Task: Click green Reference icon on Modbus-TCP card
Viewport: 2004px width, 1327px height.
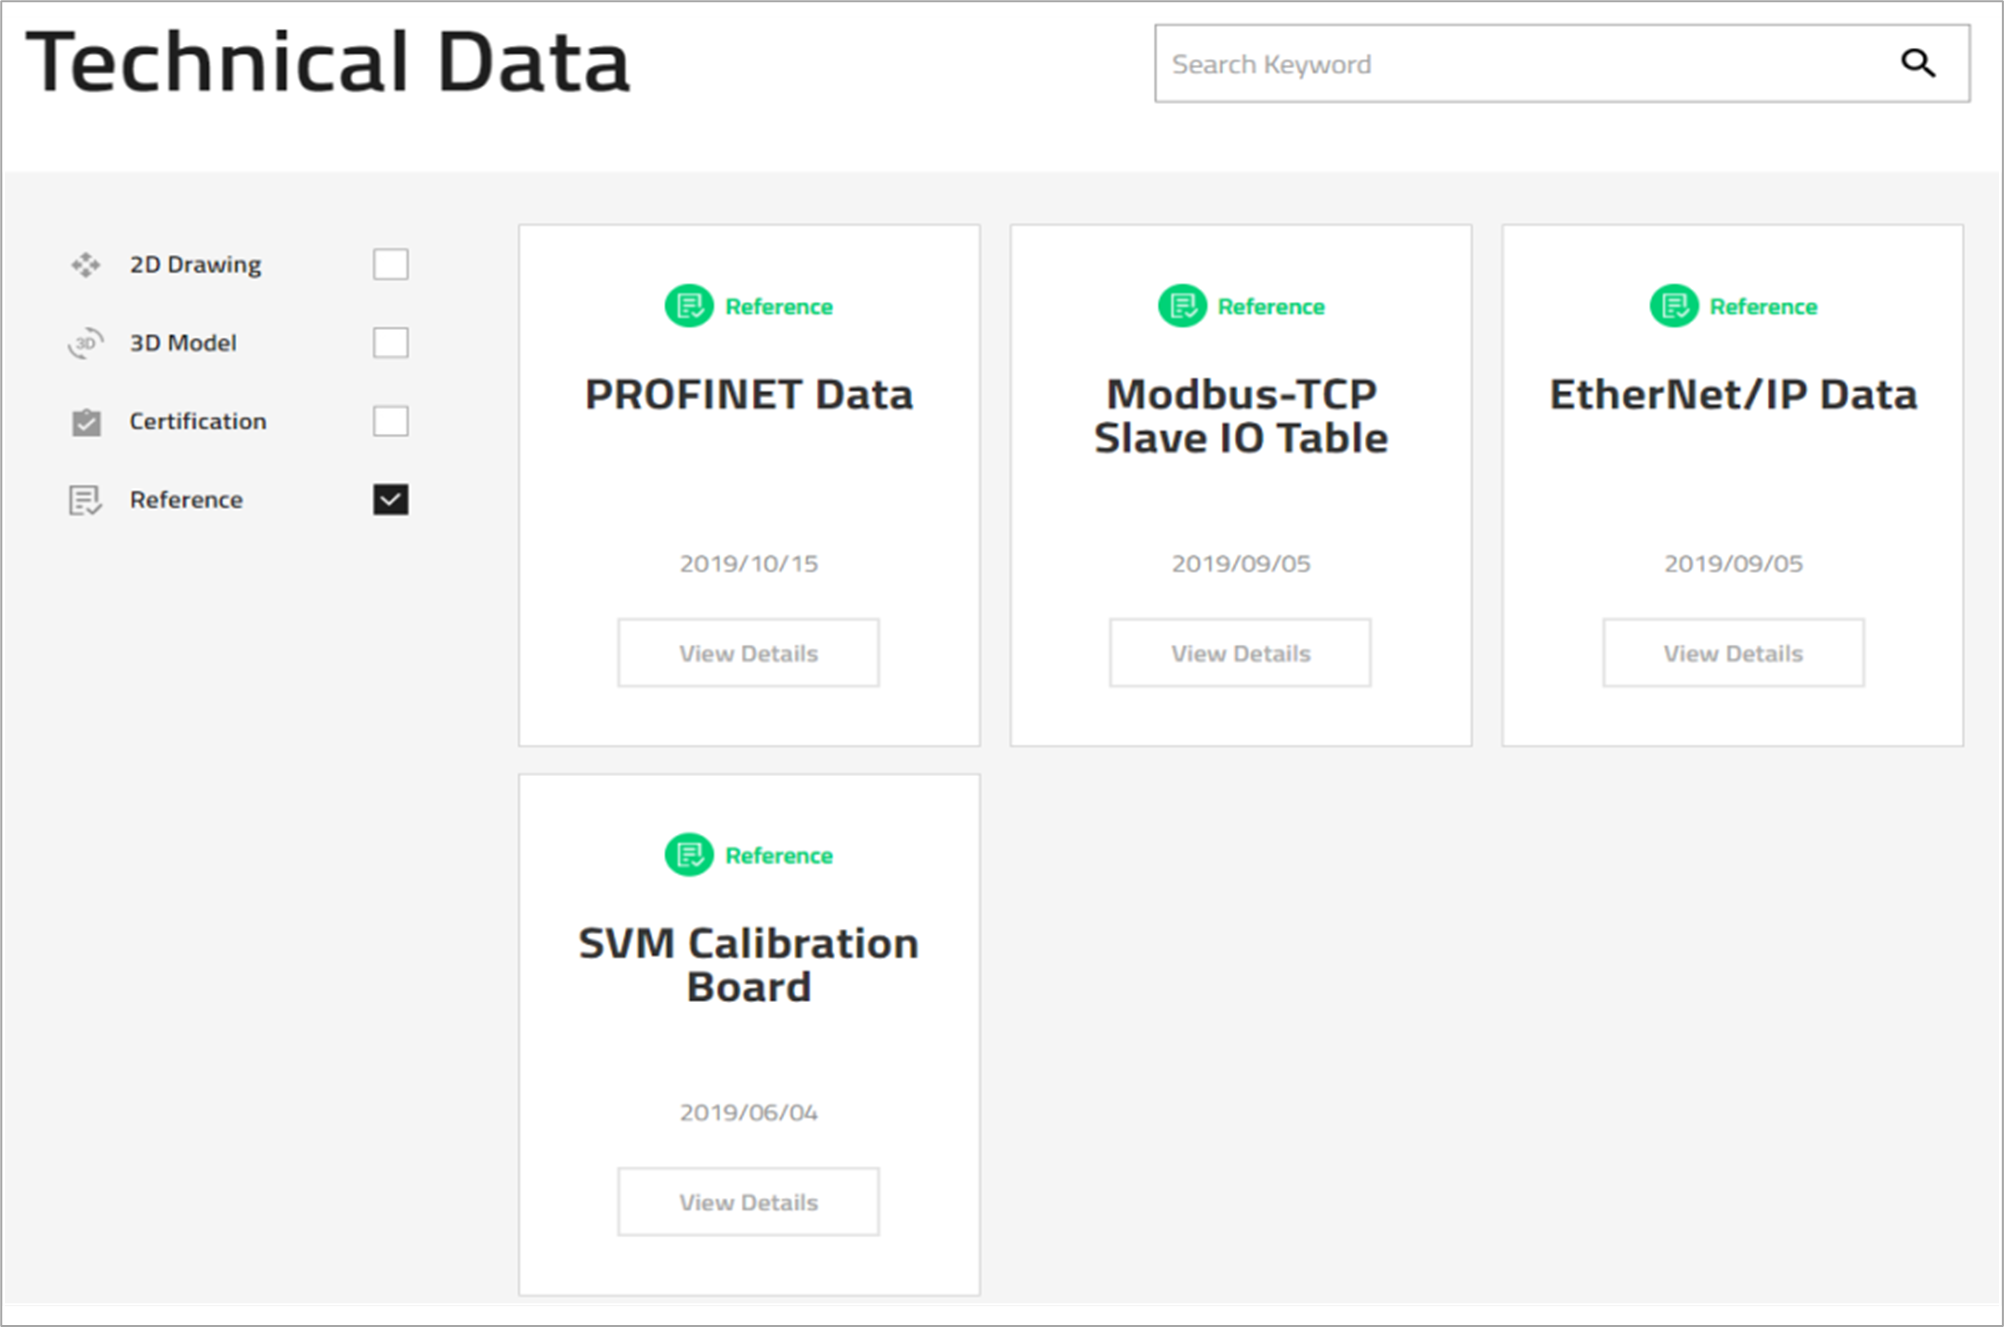Action: click(x=1182, y=306)
